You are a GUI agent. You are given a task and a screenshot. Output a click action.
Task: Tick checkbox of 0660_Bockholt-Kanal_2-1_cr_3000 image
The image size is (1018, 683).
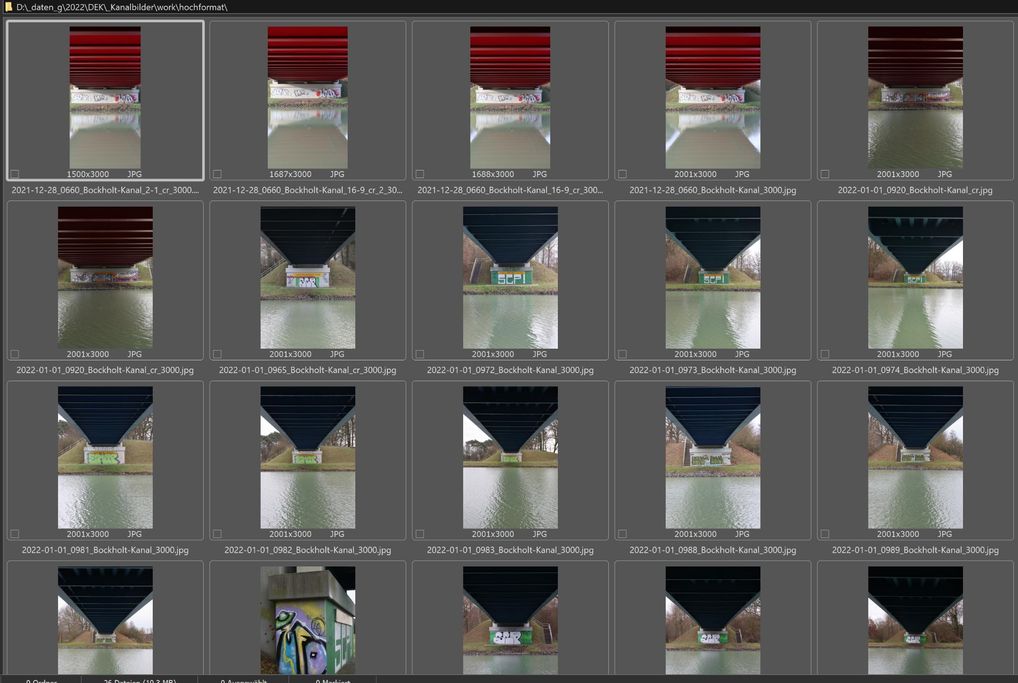pos(14,174)
